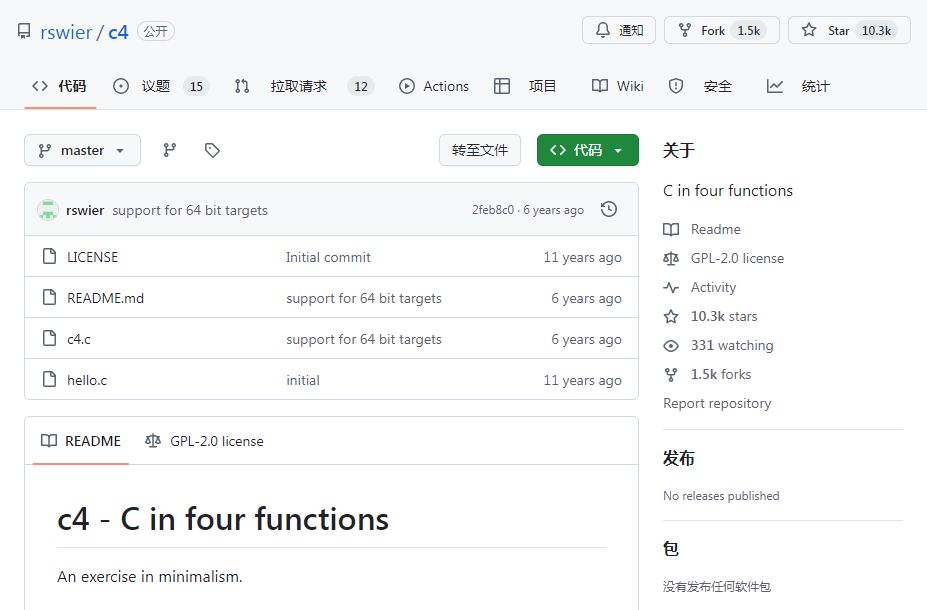Click the 转至文件 go to file button

(479, 150)
